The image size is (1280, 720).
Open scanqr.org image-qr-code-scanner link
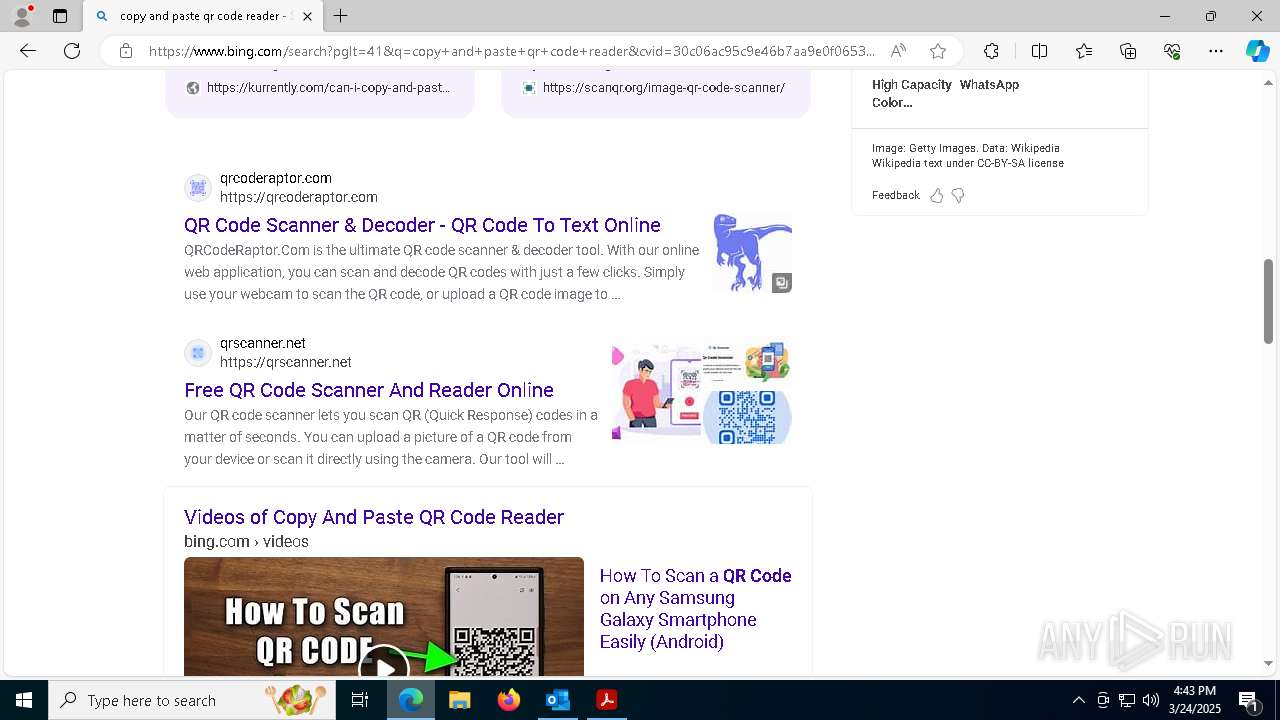tap(664, 87)
